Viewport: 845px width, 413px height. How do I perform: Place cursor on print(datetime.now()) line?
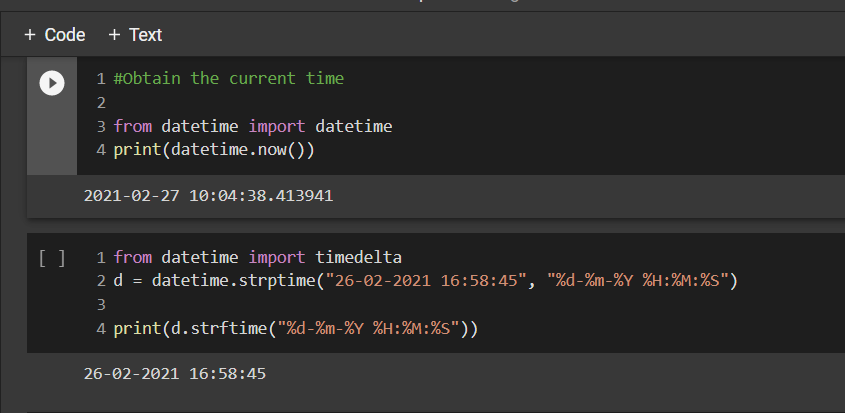214,150
